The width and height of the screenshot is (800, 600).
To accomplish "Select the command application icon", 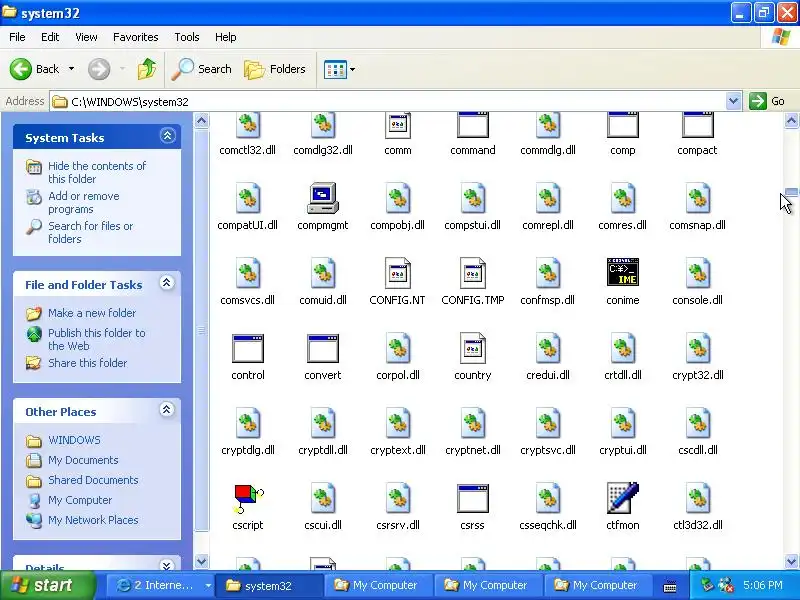I will click(472, 125).
